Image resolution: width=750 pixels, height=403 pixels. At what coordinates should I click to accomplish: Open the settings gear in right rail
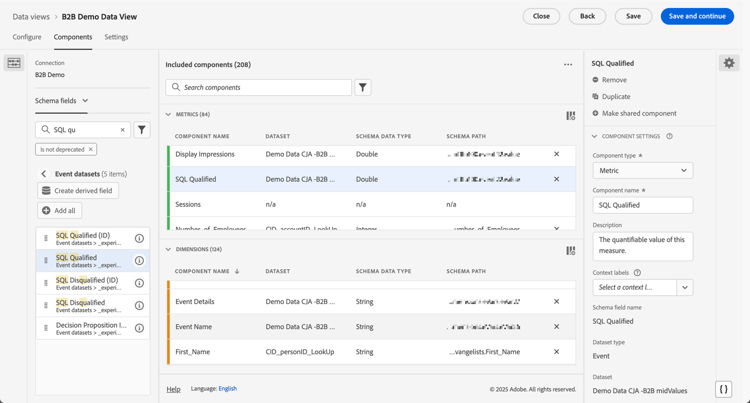pyautogui.click(x=729, y=63)
